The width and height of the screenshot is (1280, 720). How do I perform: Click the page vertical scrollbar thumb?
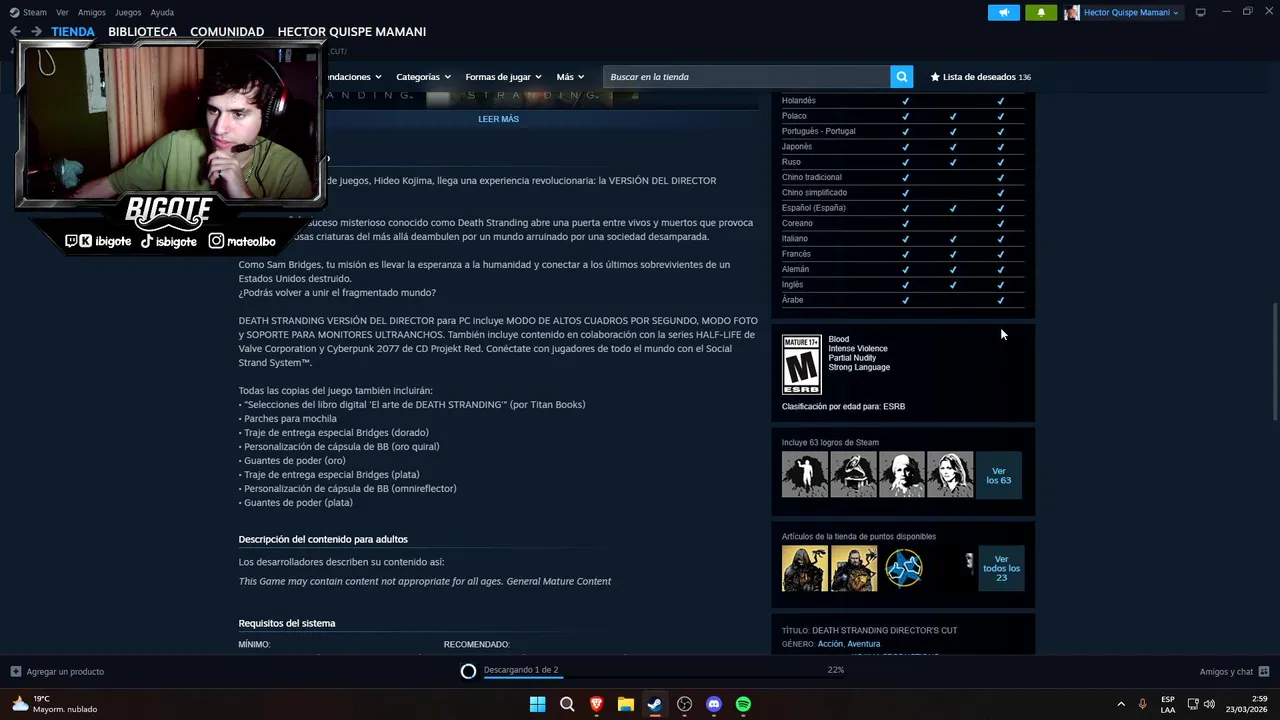pos(1274,362)
